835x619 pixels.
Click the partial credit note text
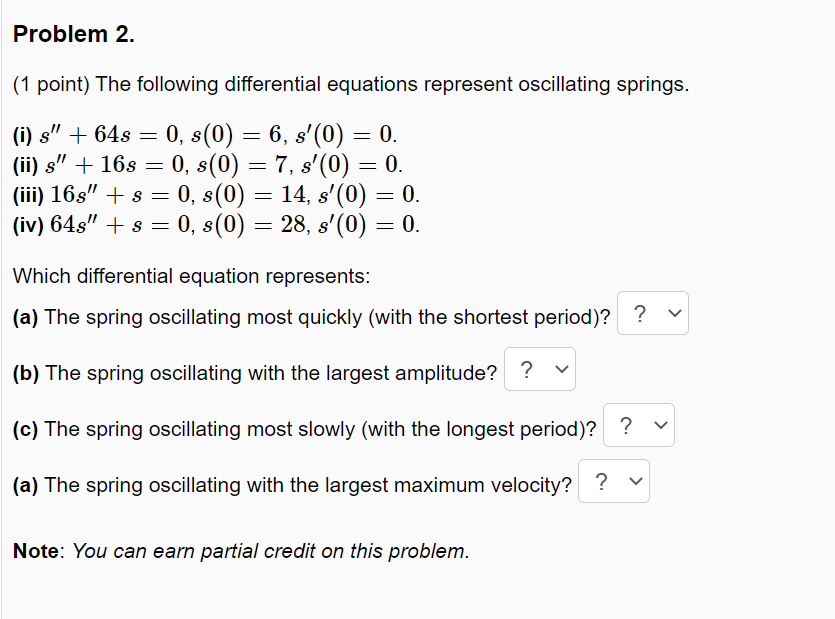(240, 550)
